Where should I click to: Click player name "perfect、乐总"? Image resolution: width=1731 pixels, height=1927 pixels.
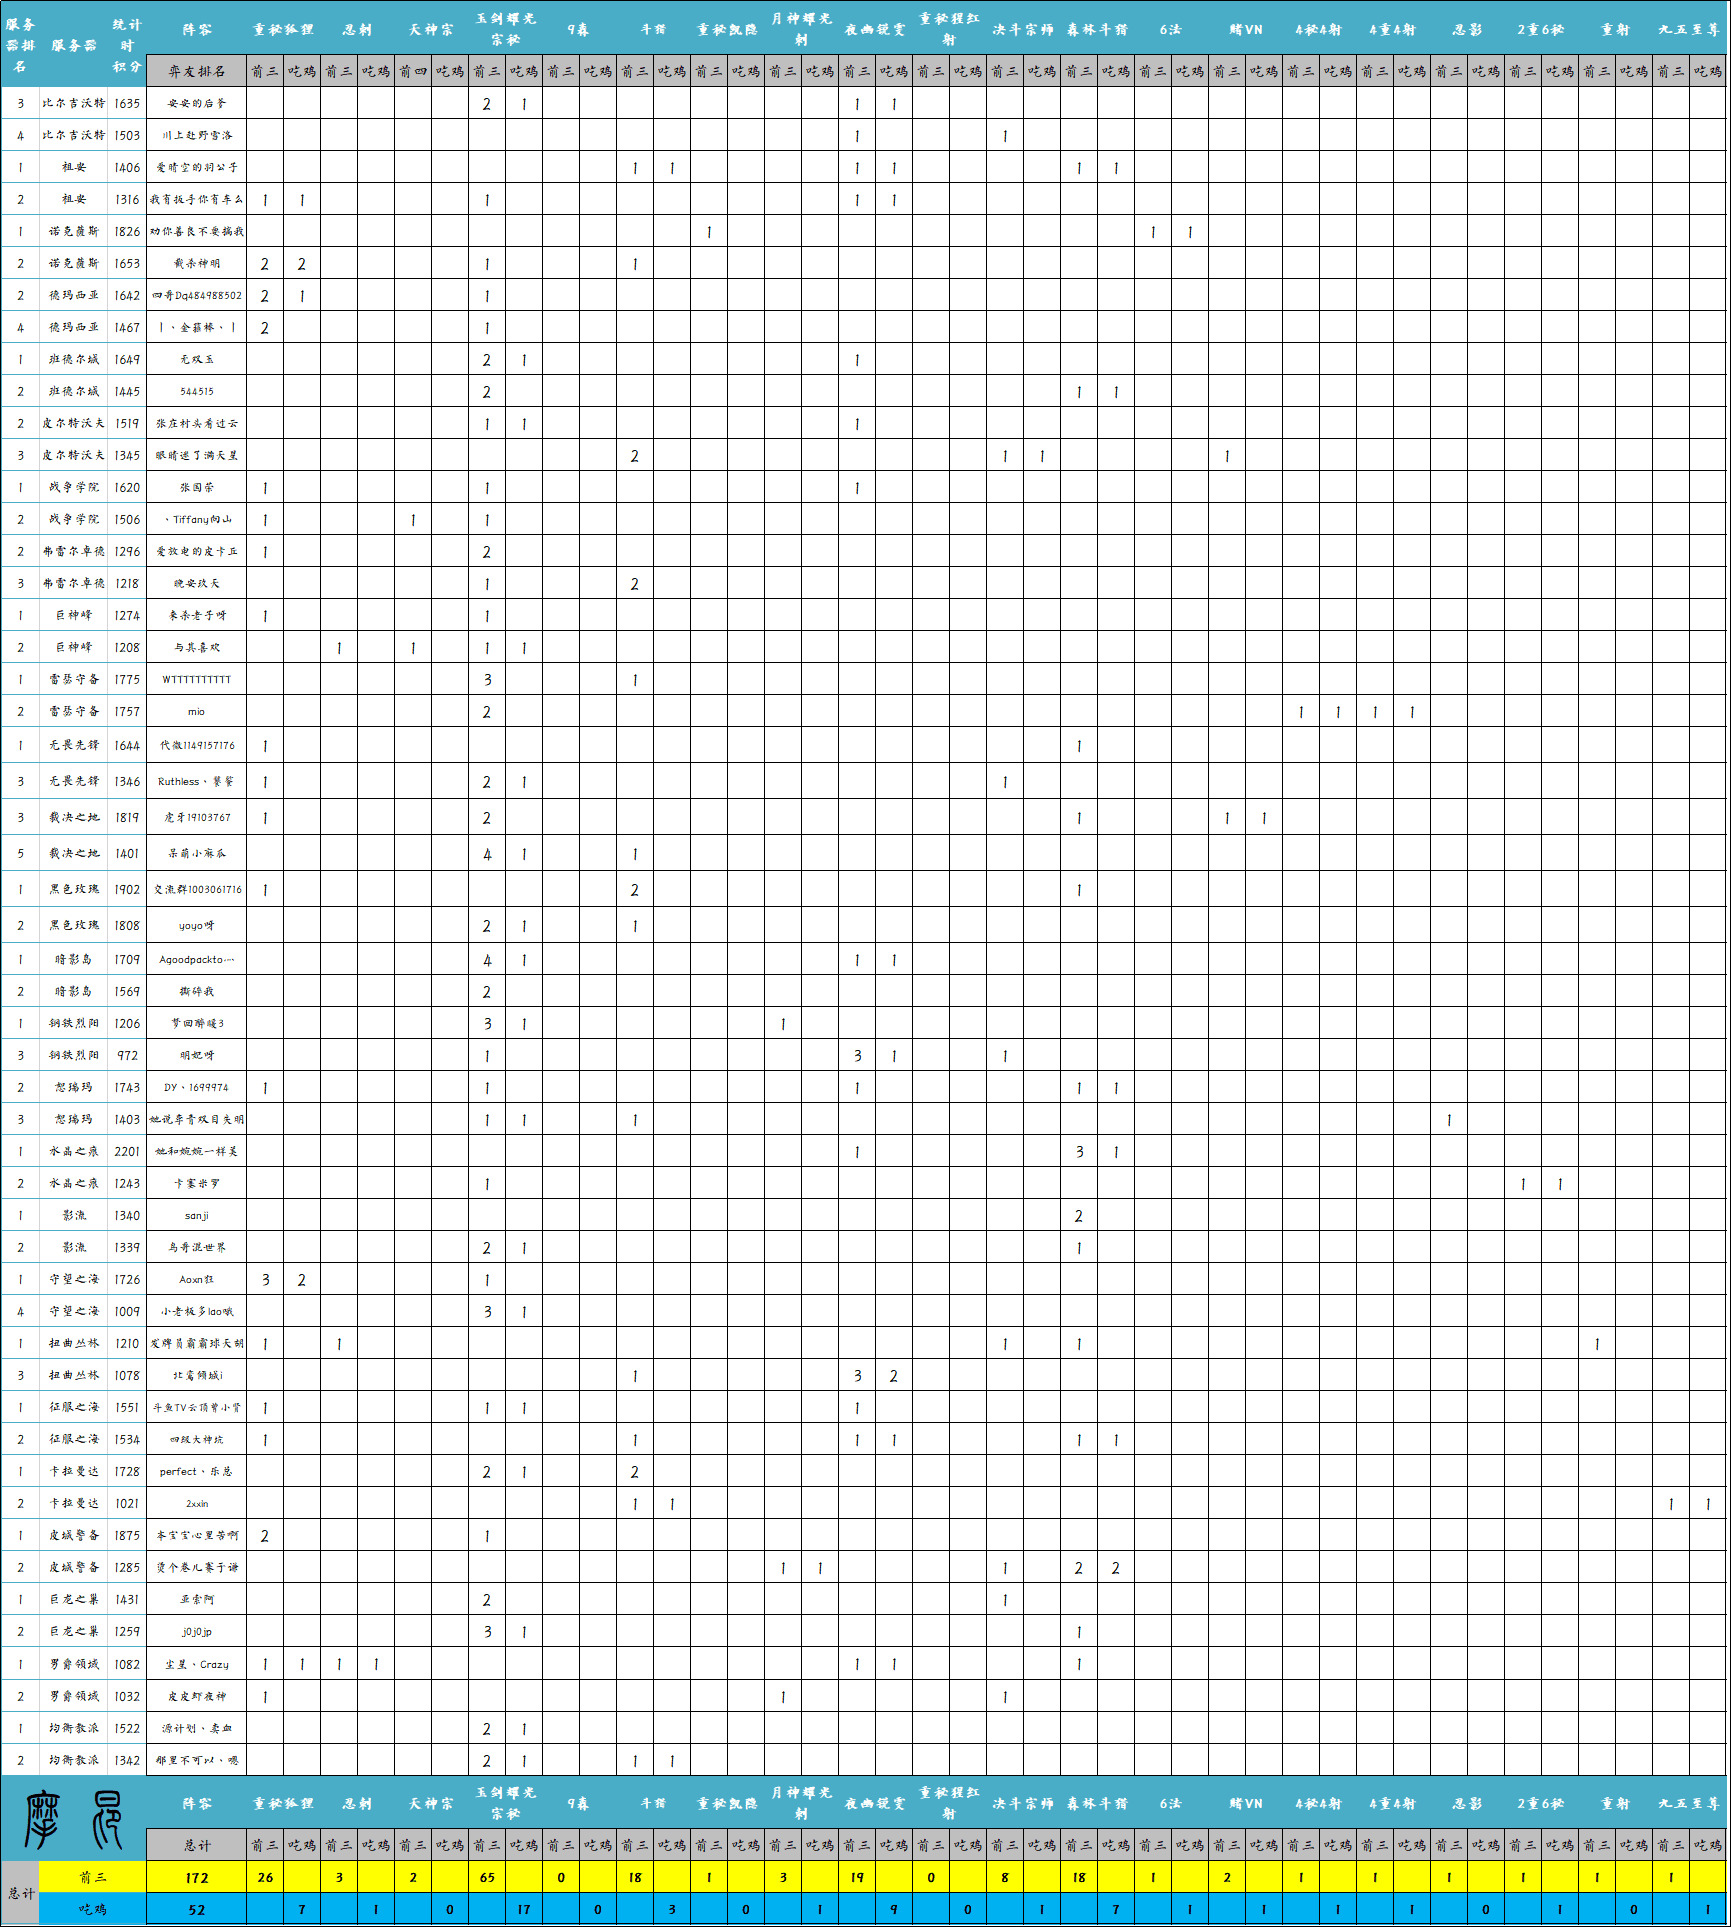click(x=196, y=1472)
